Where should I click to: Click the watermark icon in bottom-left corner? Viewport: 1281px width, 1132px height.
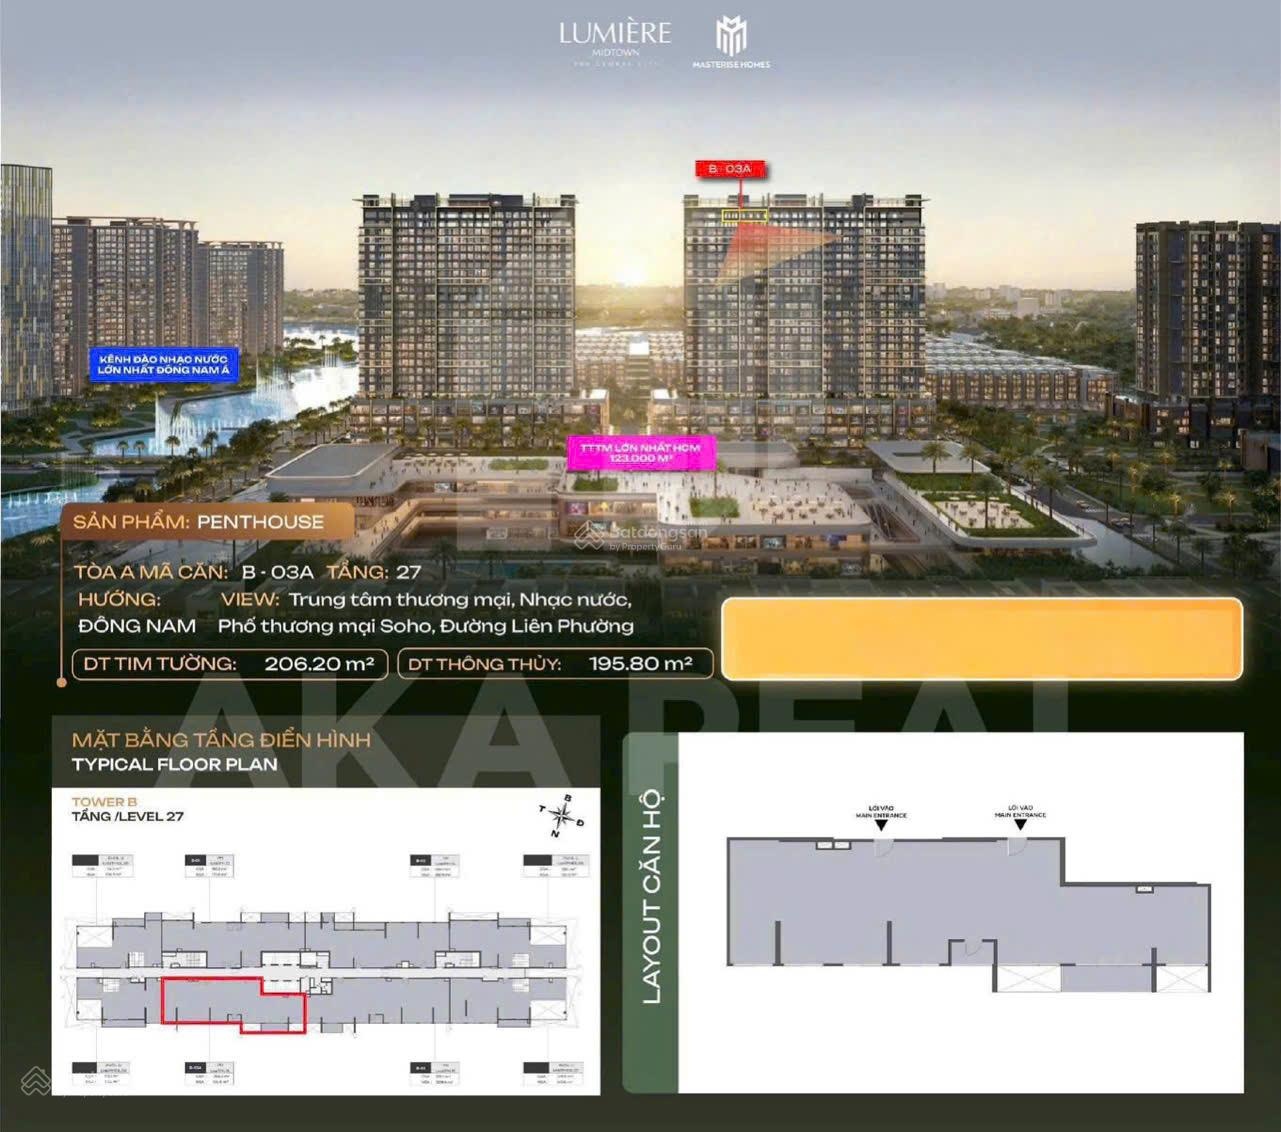click(36, 1080)
